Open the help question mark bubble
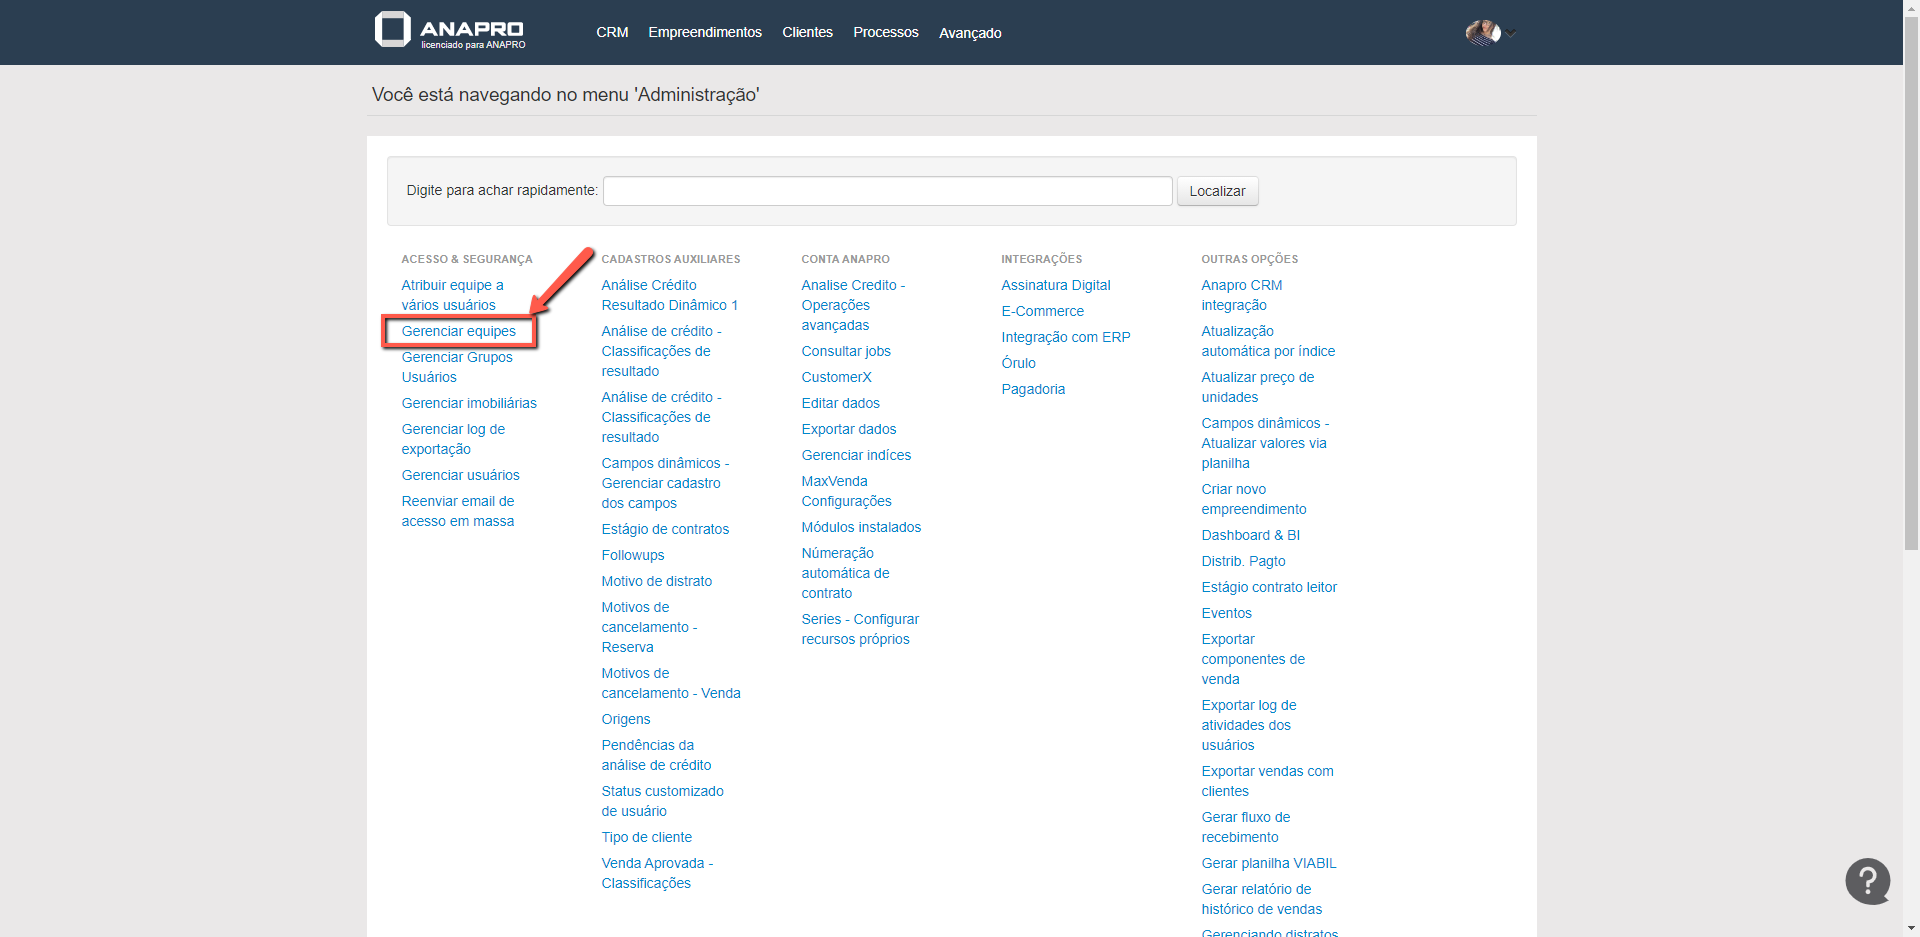This screenshot has width=1920, height=937. click(1867, 881)
